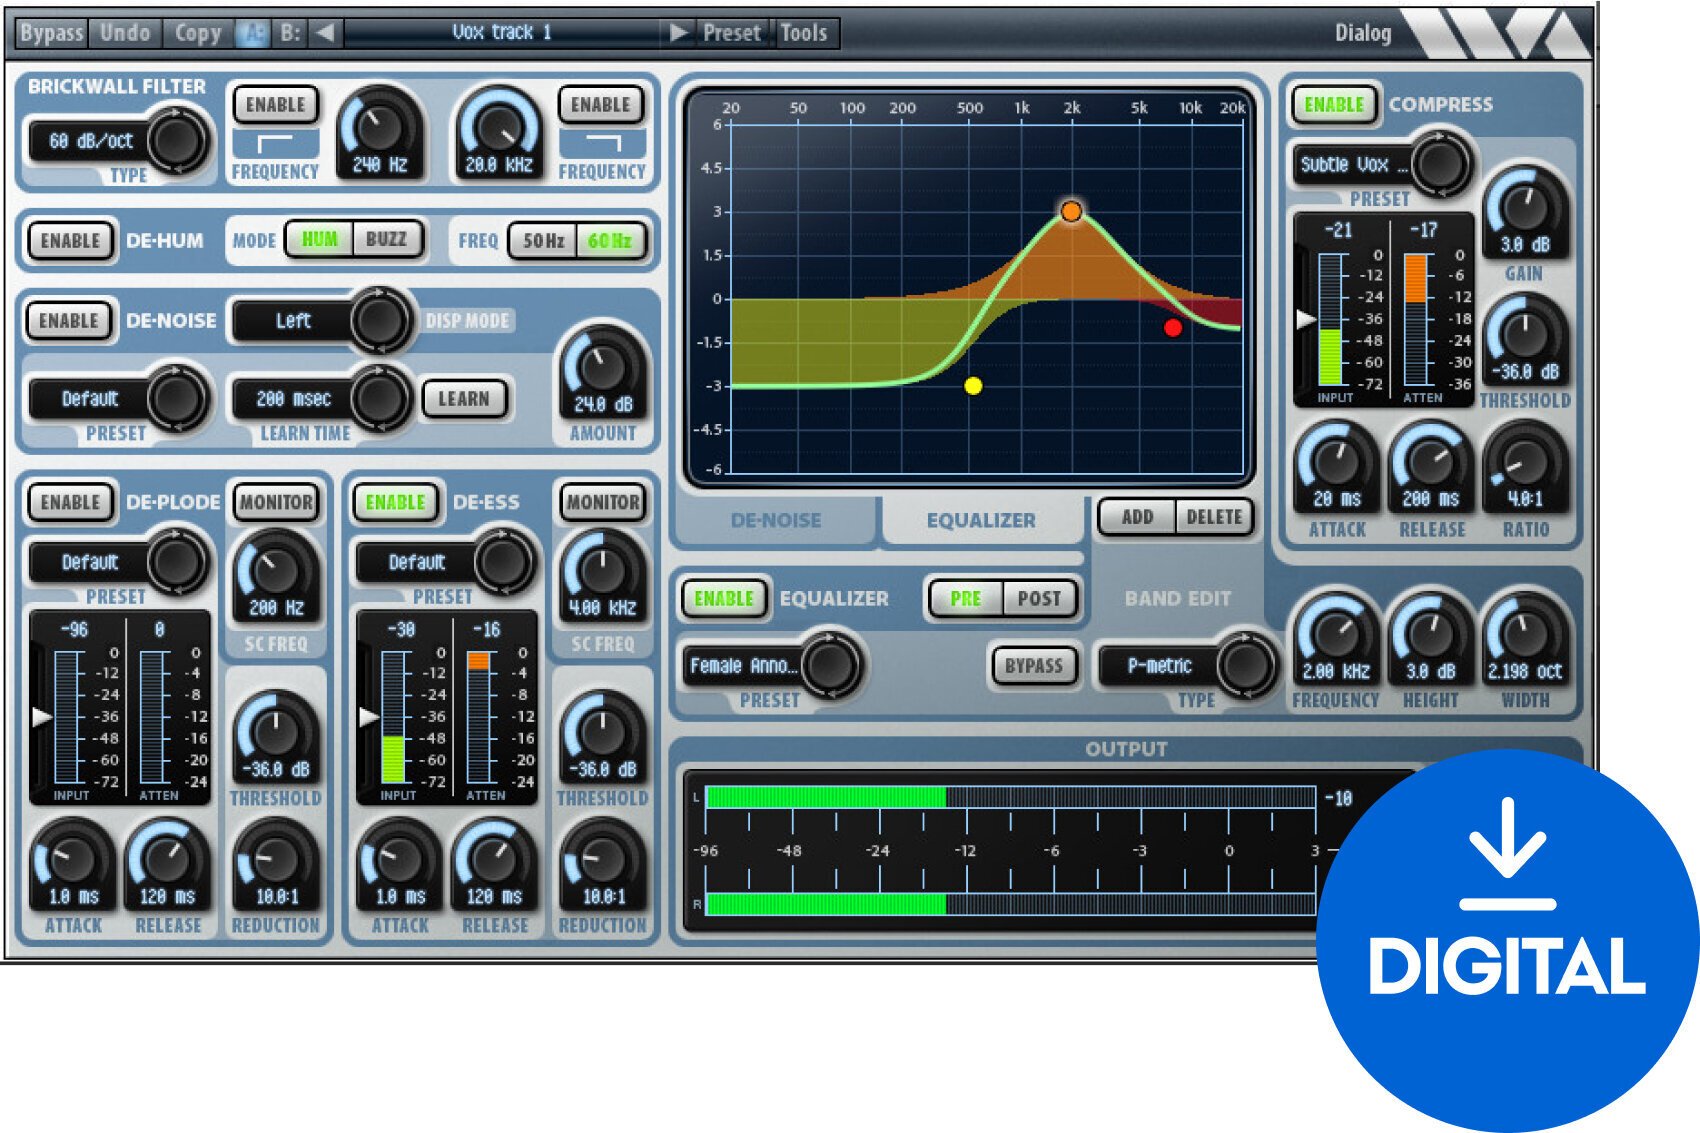
Task: Click the De-Noise Learn button
Action: (x=466, y=399)
